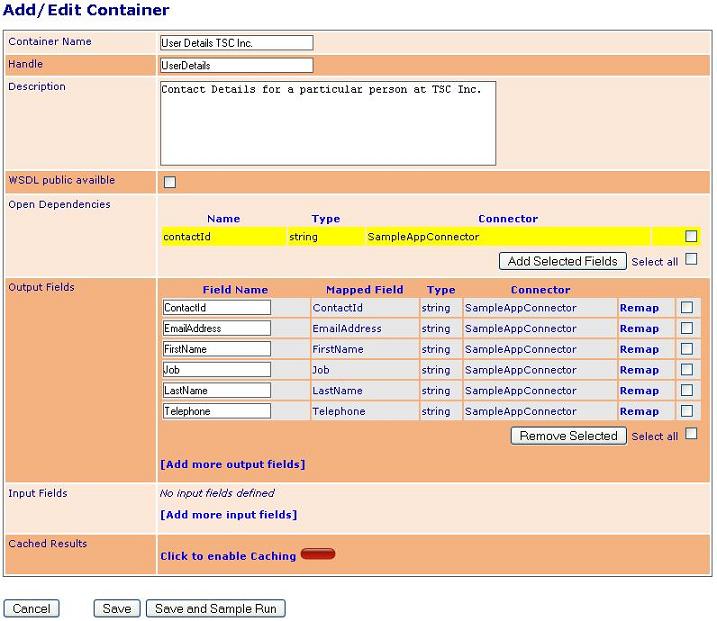Edit the LastName field name box
This screenshot has height=621, width=717.
pyautogui.click(x=217, y=390)
